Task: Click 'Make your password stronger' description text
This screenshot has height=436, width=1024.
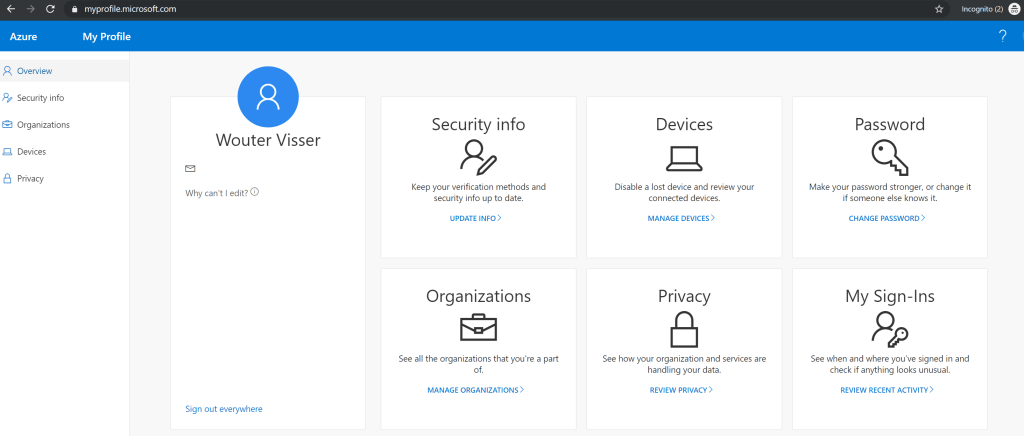Action: pos(889,192)
